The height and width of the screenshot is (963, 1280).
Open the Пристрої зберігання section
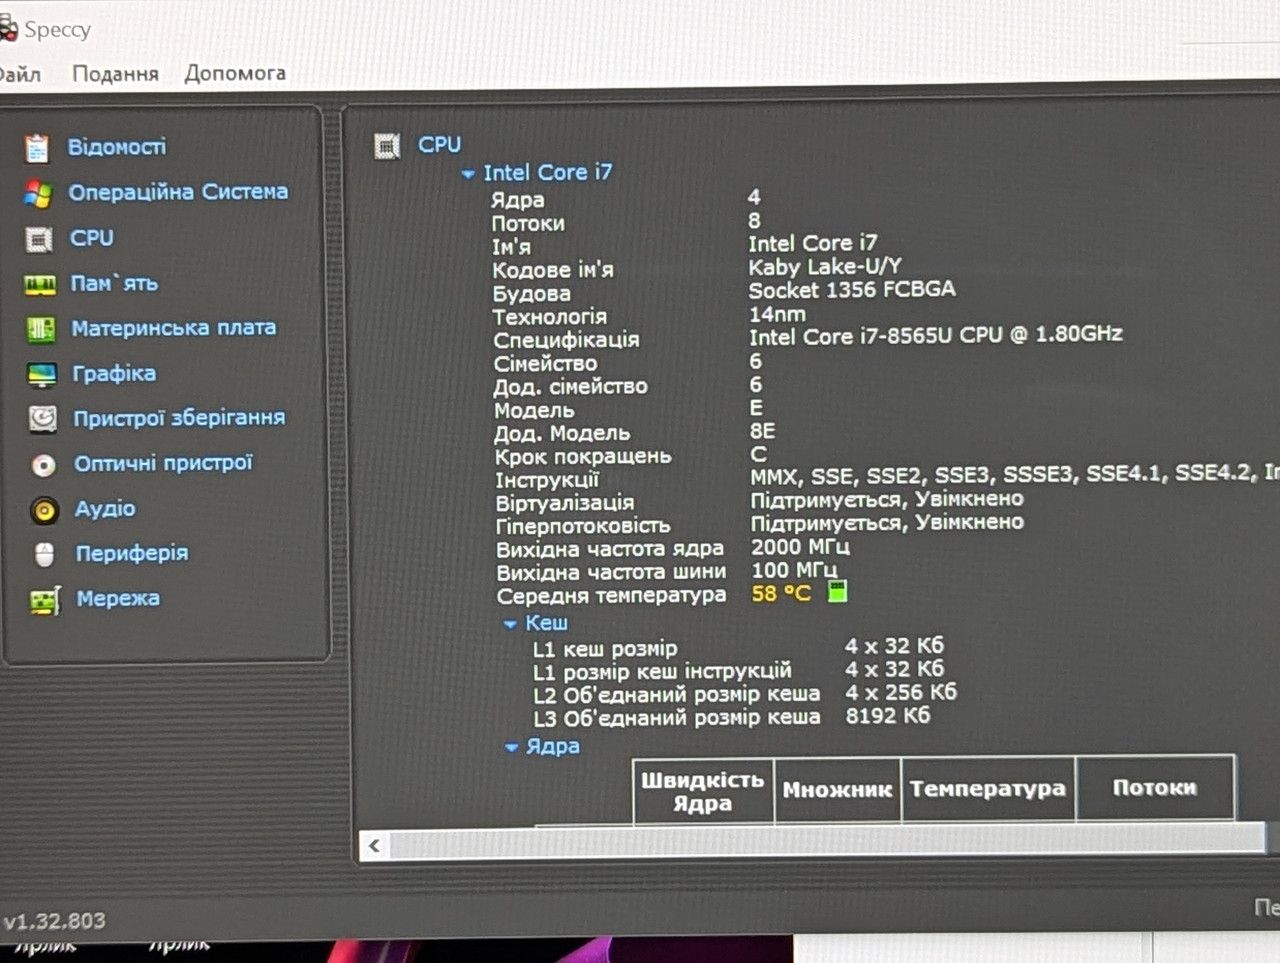pyautogui.click(x=179, y=418)
